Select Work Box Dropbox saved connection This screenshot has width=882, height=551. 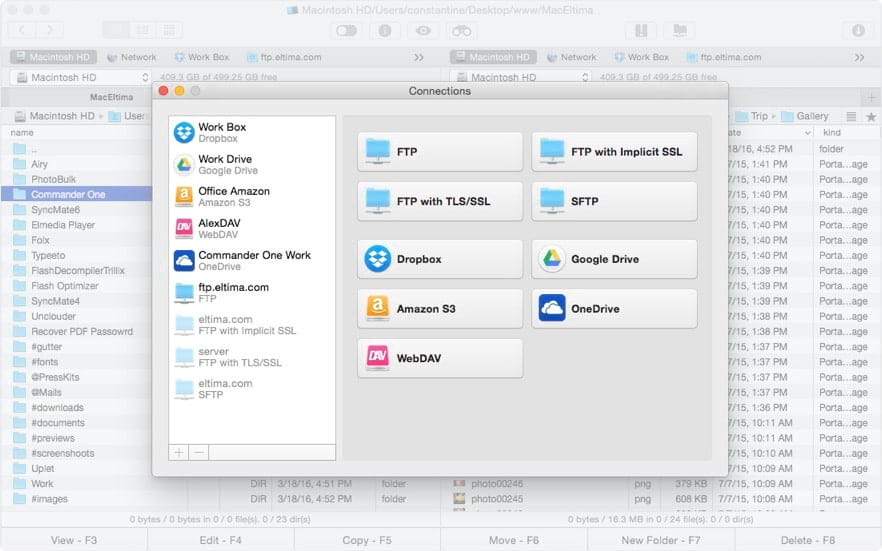[252, 133]
